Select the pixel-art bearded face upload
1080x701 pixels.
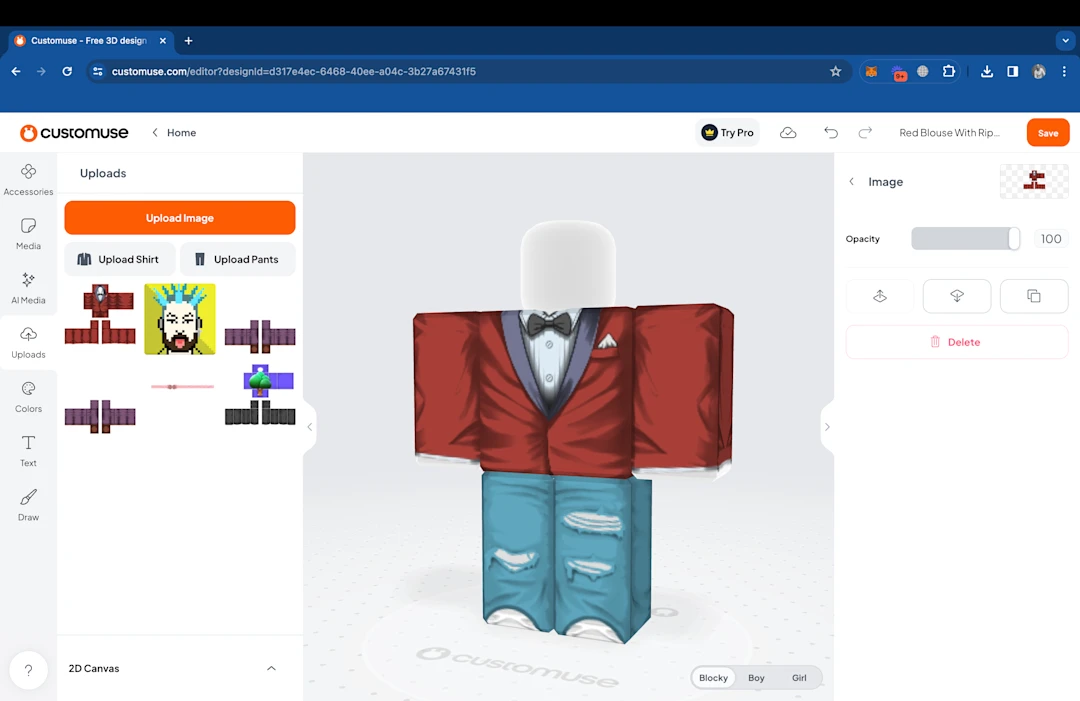[x=180, y=320]
